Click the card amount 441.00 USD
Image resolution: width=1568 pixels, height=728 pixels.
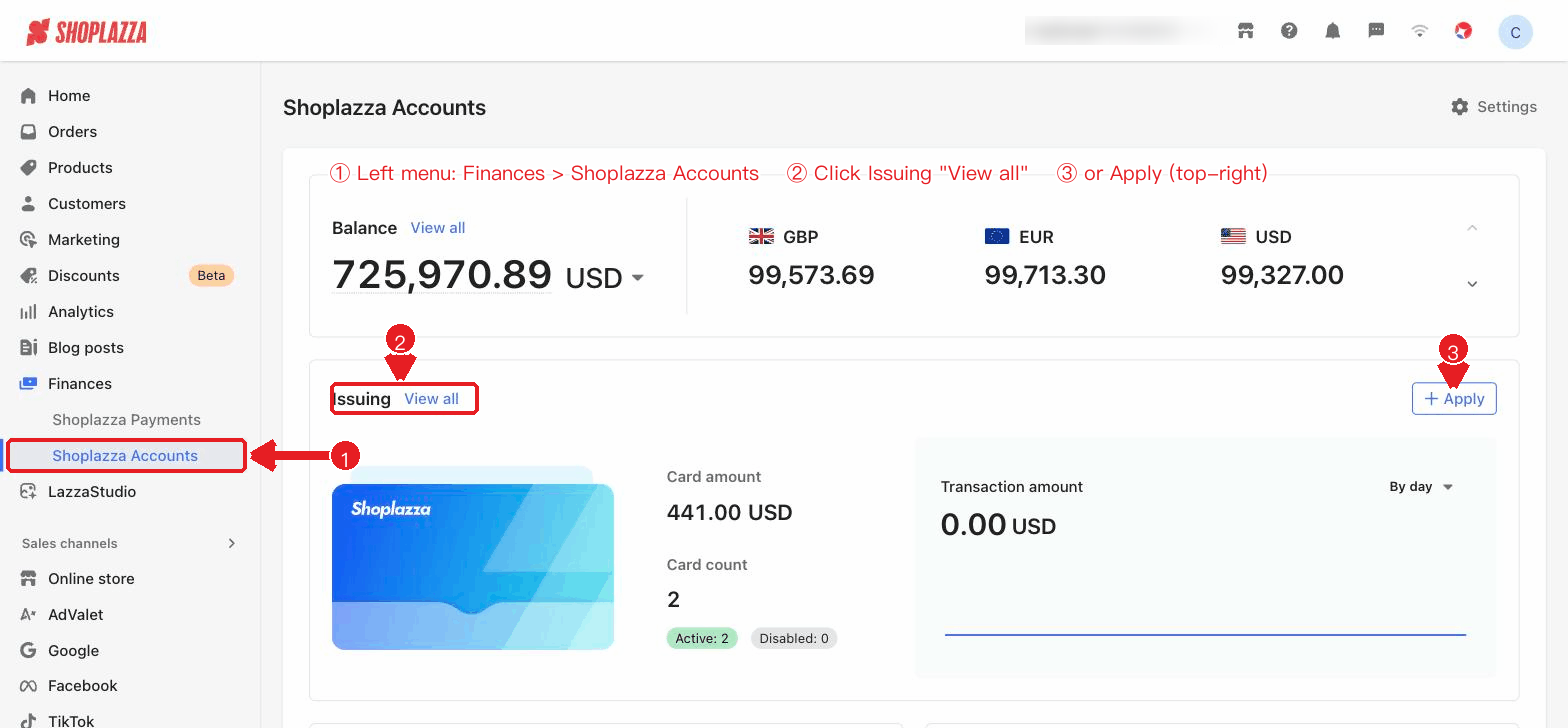(x=730, y=513)
